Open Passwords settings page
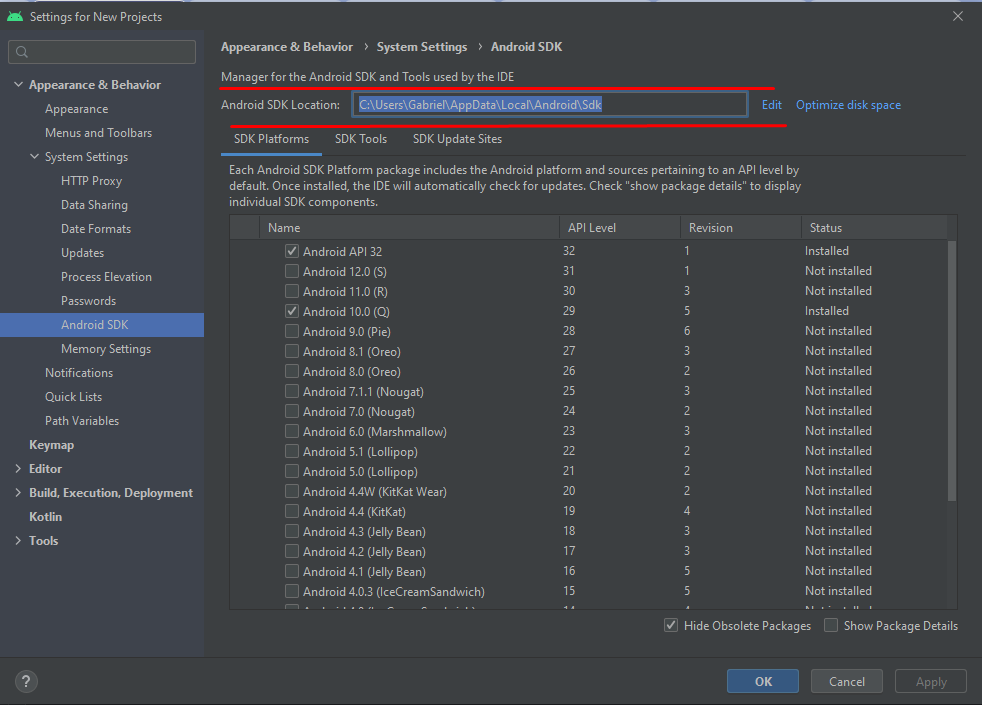The width and height of the screenshot is (982, 705). click(88, 301)
